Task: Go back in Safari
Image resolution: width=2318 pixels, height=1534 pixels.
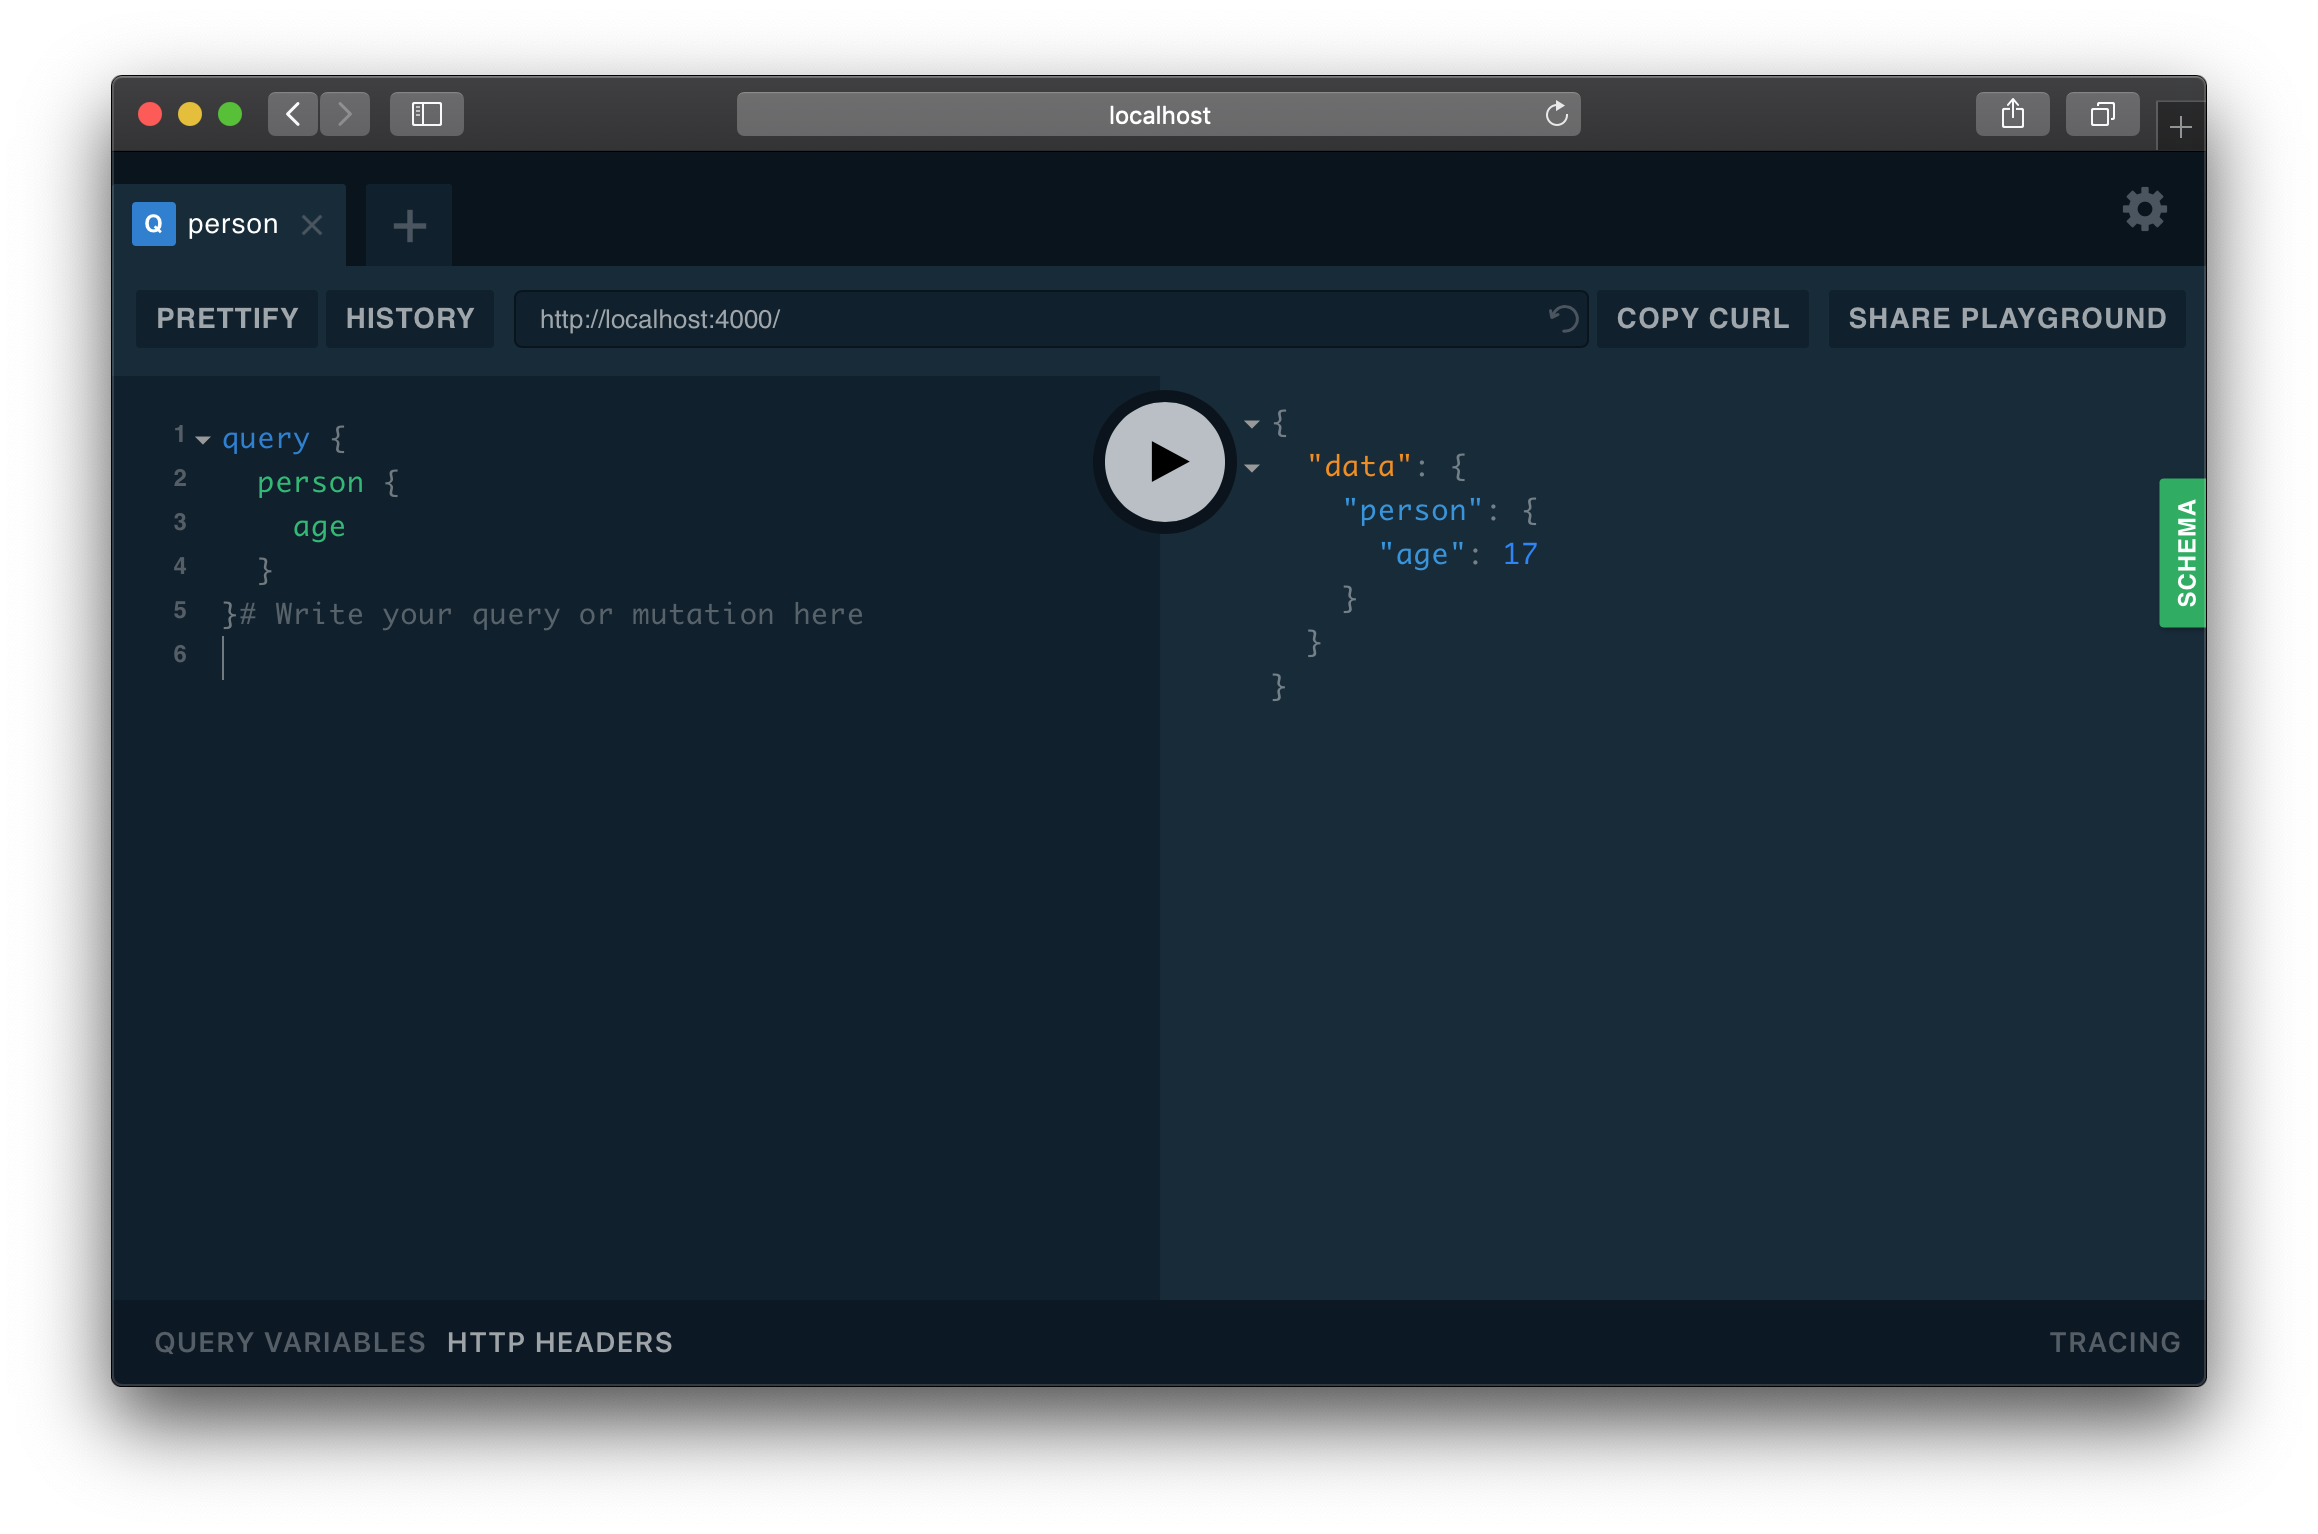Action: (293, 114)
